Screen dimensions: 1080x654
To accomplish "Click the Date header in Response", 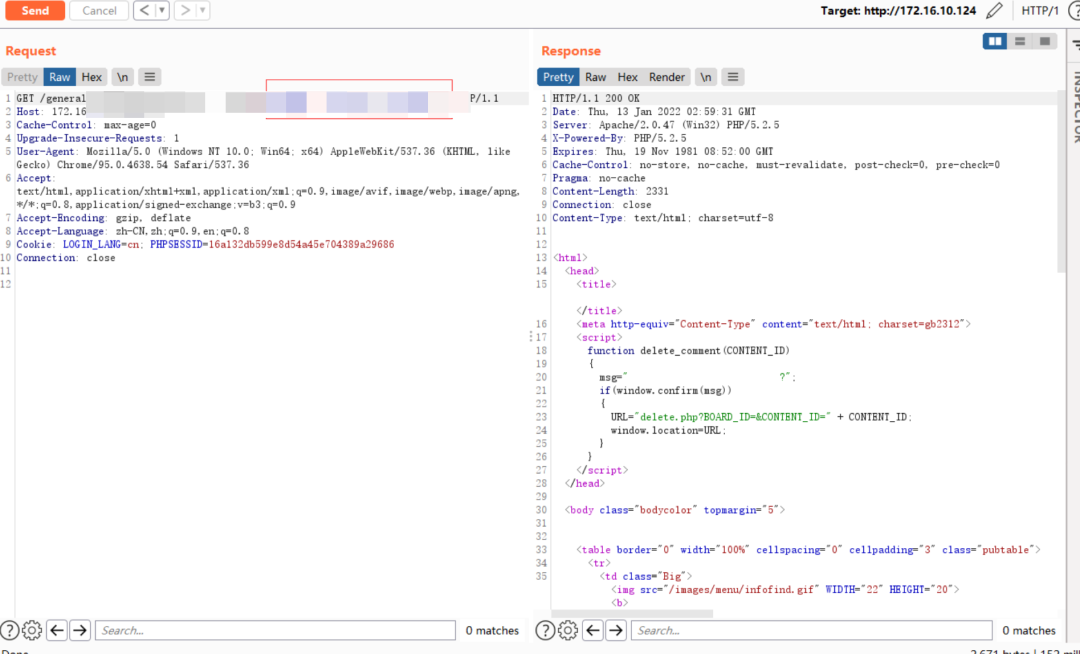I will (x=654, y=112).
